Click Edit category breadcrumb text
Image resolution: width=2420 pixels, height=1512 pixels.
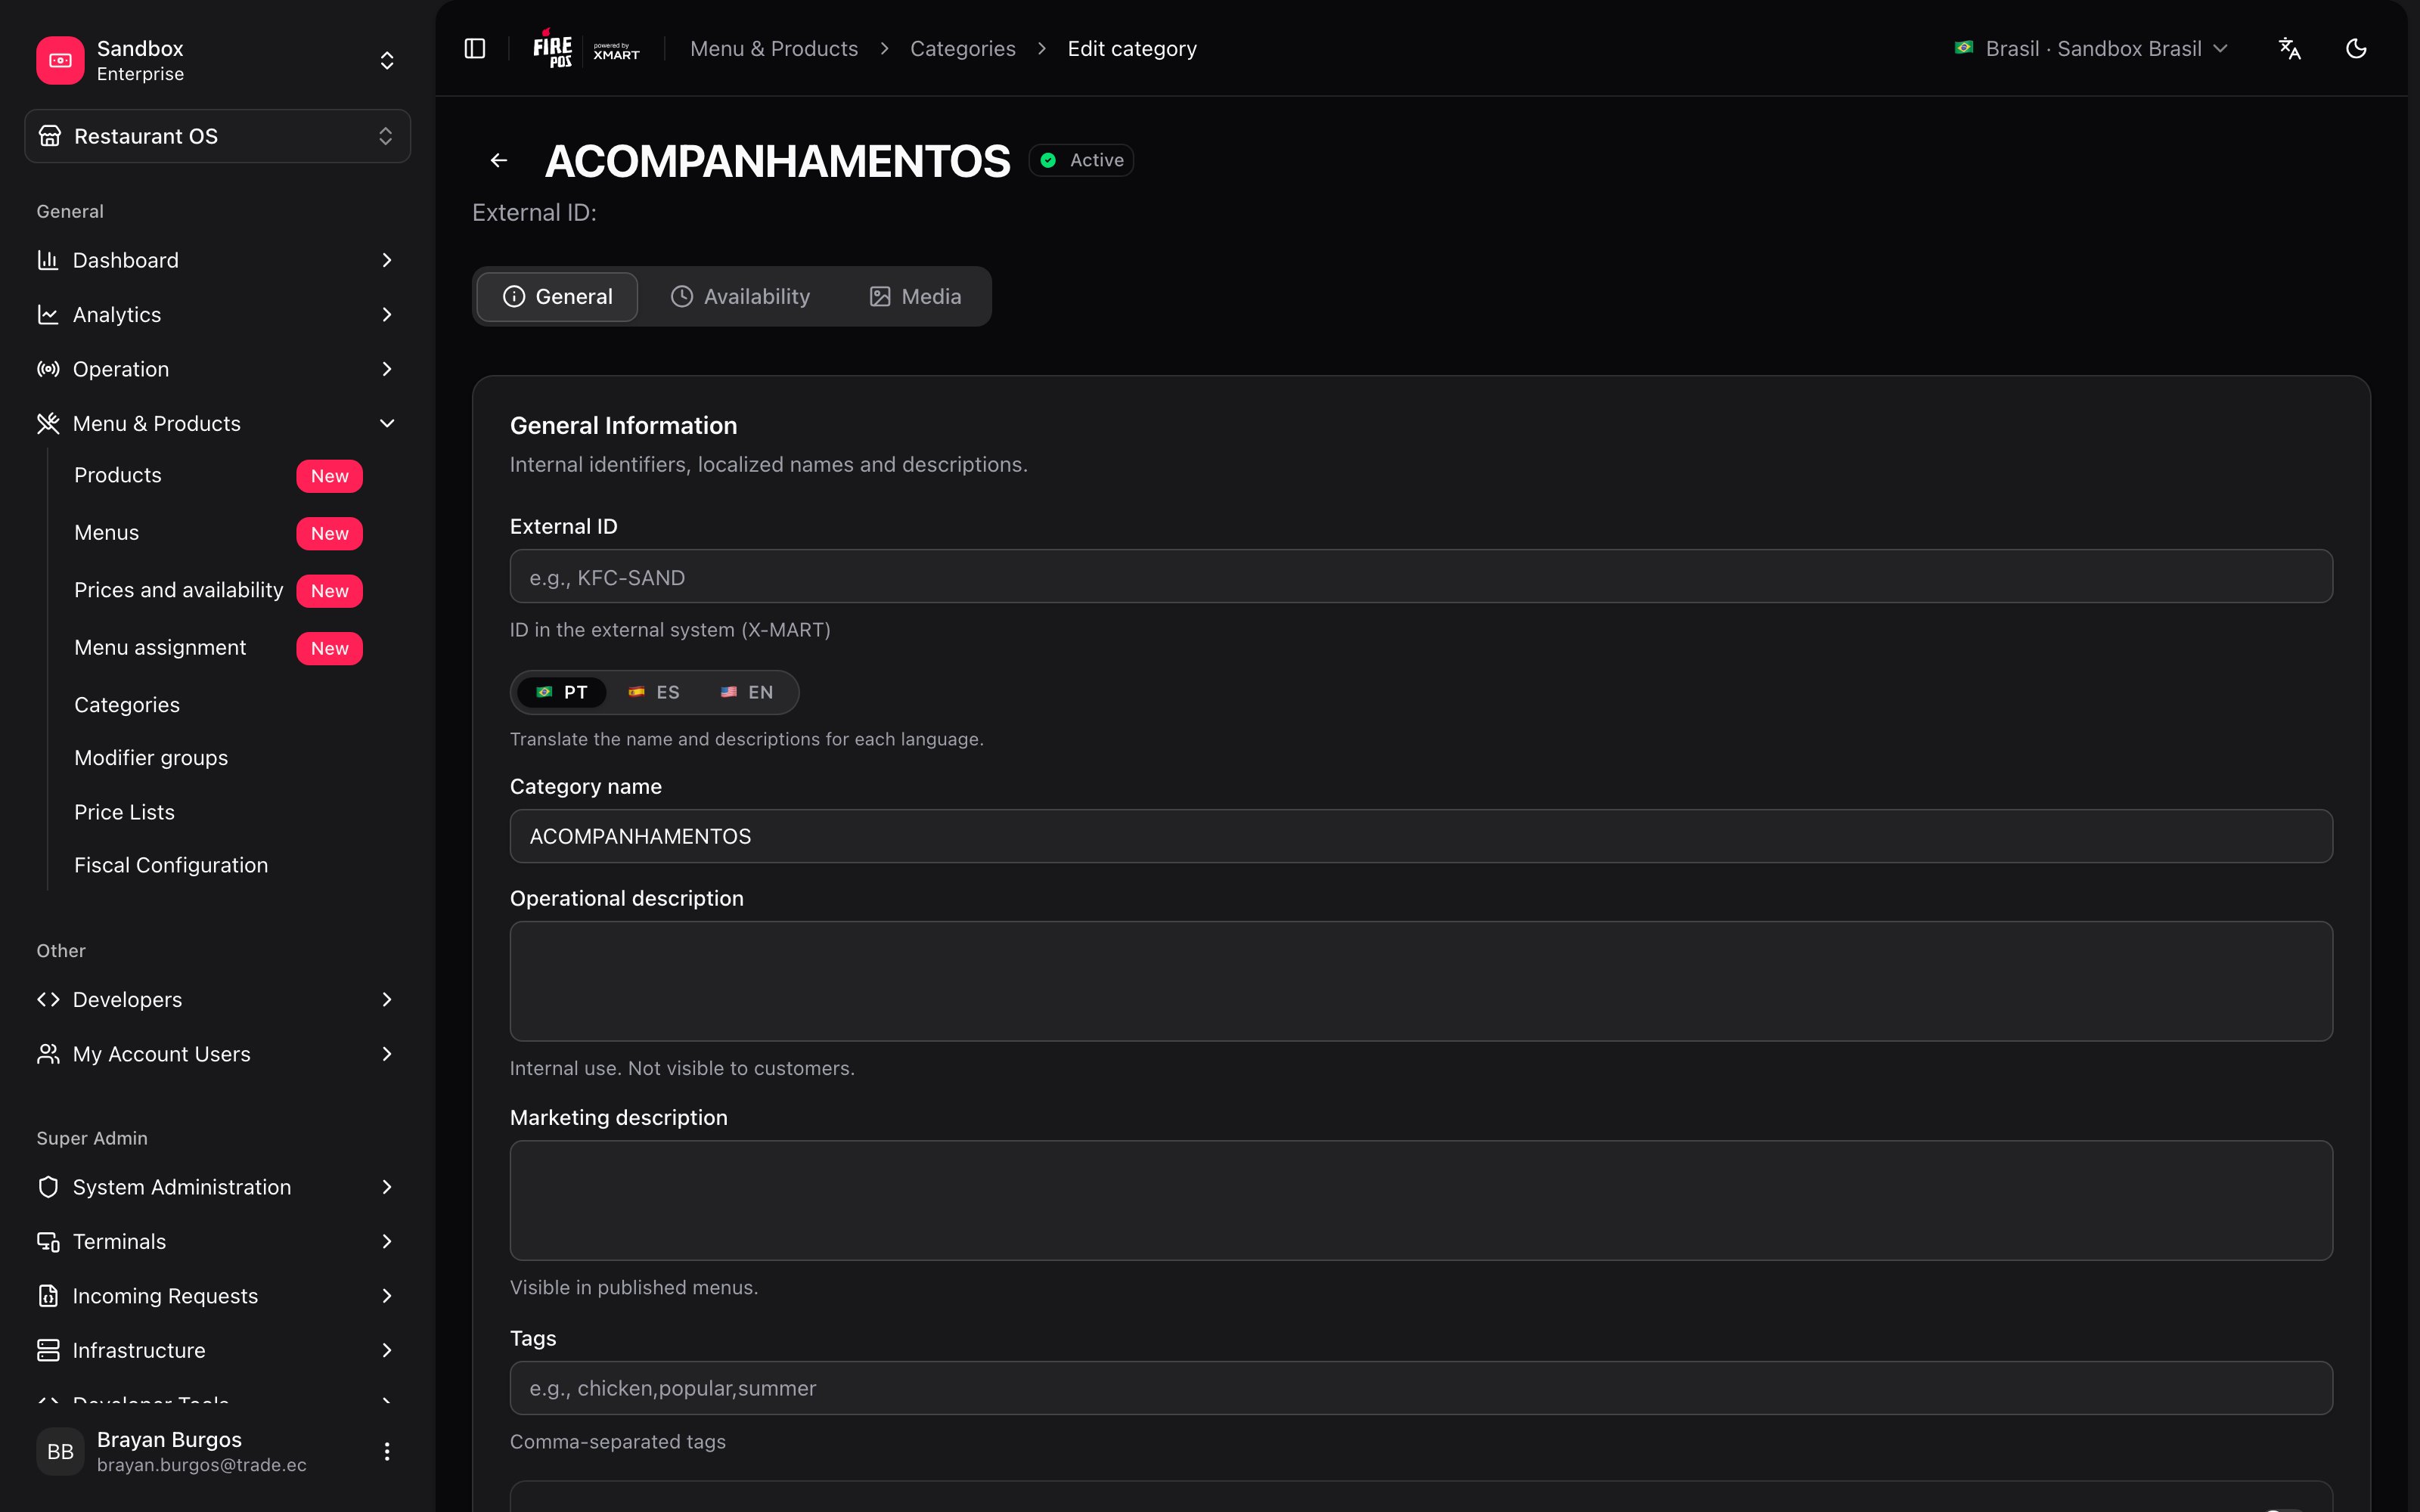(1132, 48)
